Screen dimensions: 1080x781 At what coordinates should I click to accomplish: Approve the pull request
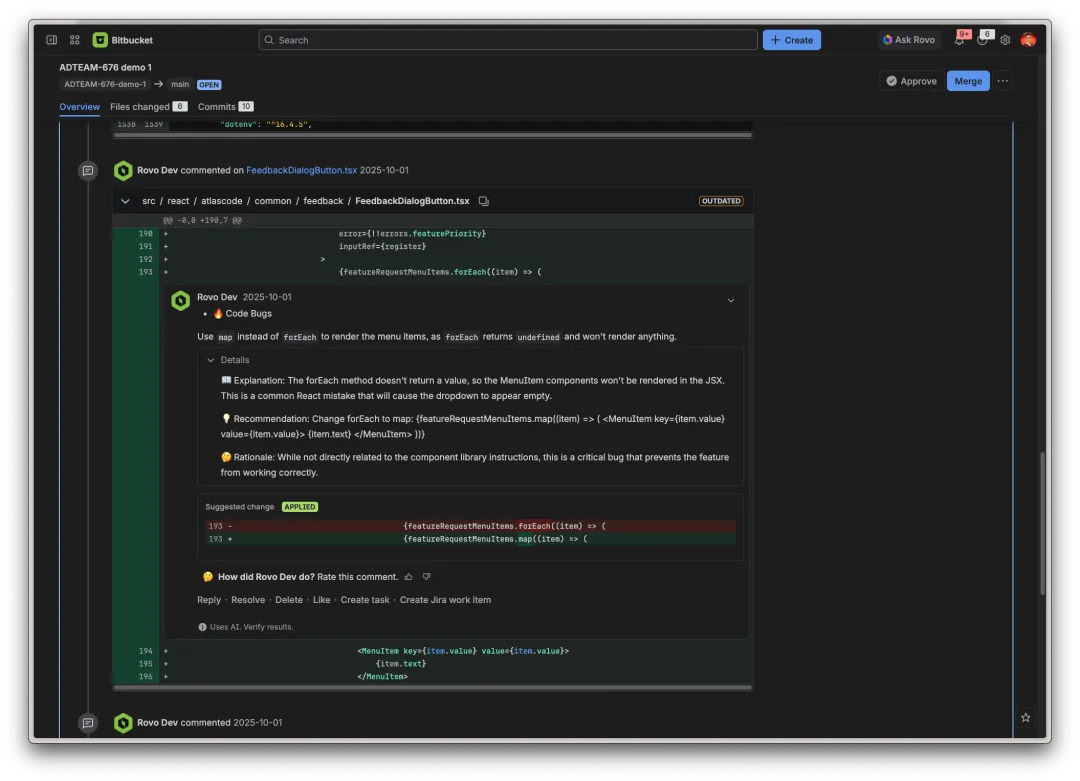tap(911, 81)
